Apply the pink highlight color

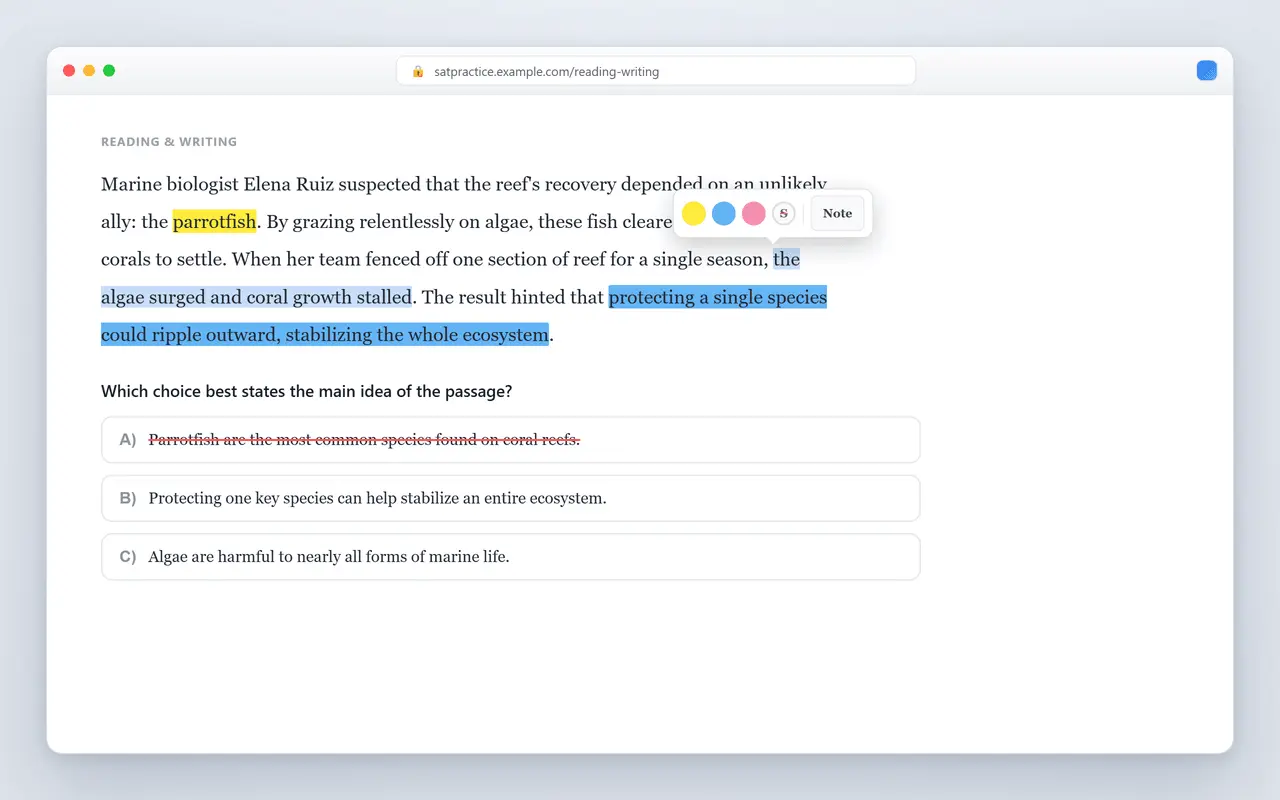click(x=754, y=213)
